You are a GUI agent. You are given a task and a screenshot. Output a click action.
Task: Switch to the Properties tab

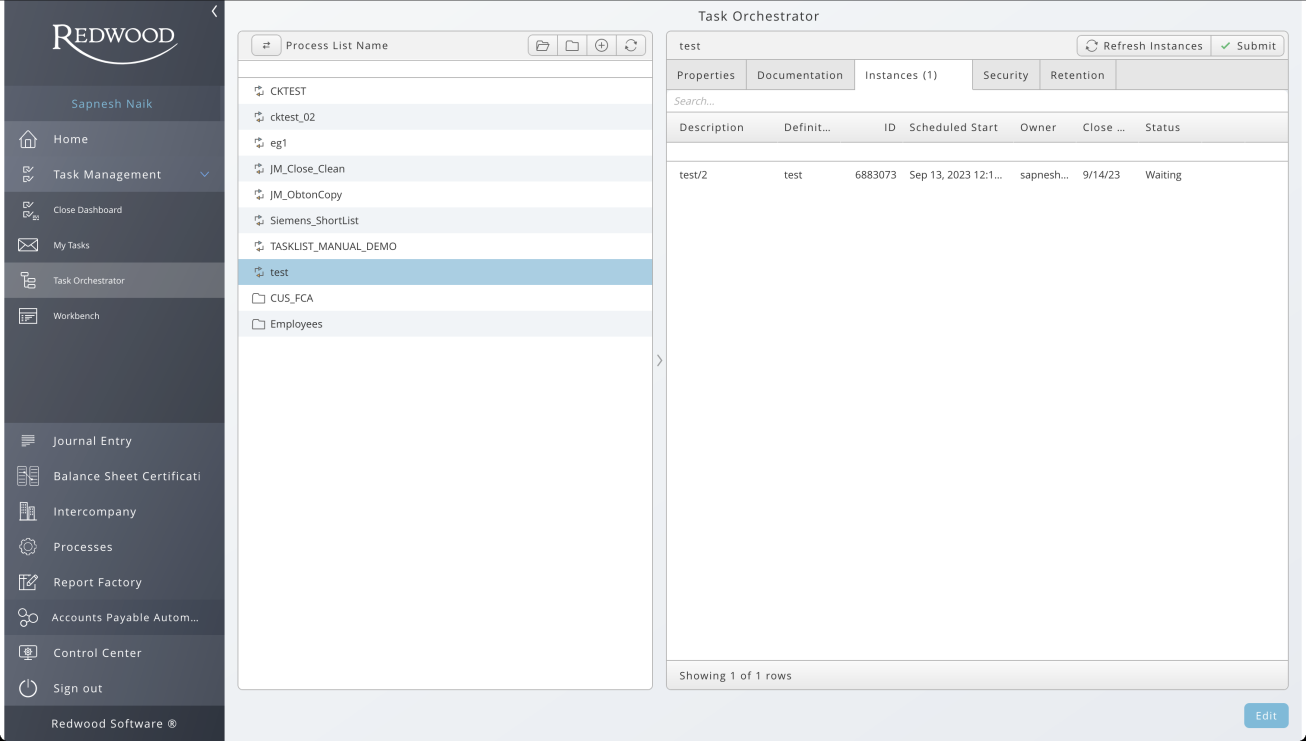pyautogui.click(x=706, y=75)
